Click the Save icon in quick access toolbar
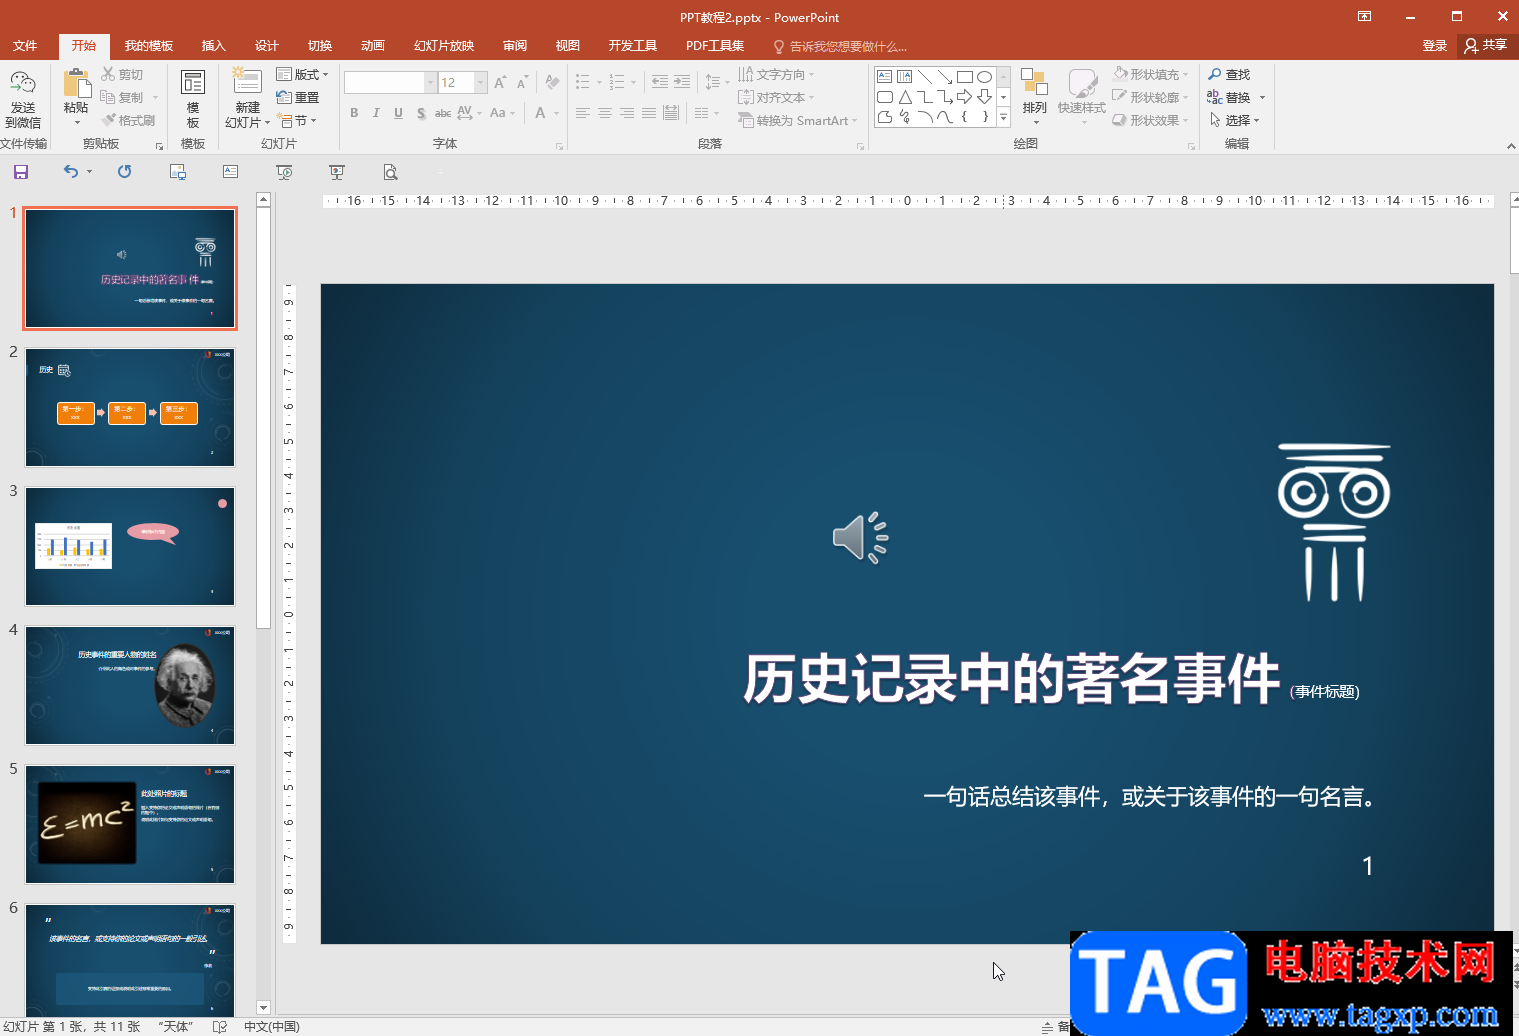 point(20,172)
